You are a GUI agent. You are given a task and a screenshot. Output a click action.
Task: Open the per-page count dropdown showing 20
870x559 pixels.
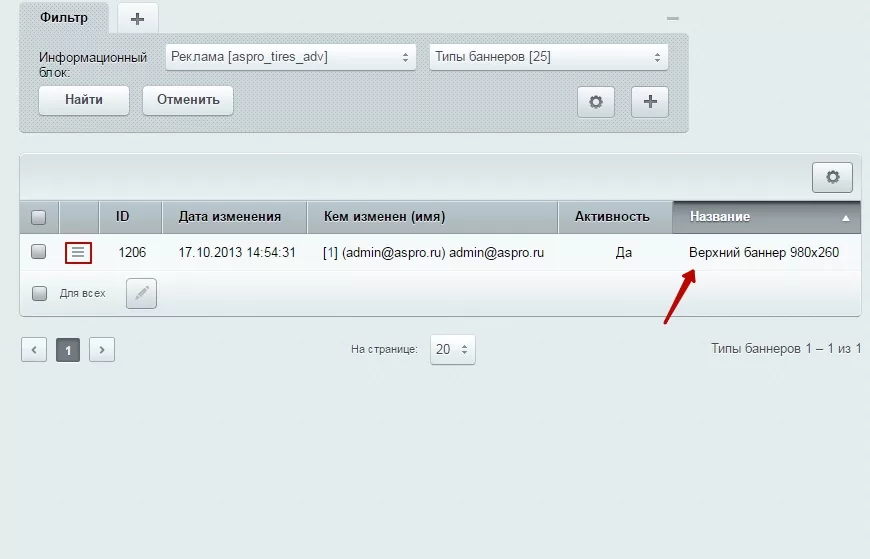point(453,349)
